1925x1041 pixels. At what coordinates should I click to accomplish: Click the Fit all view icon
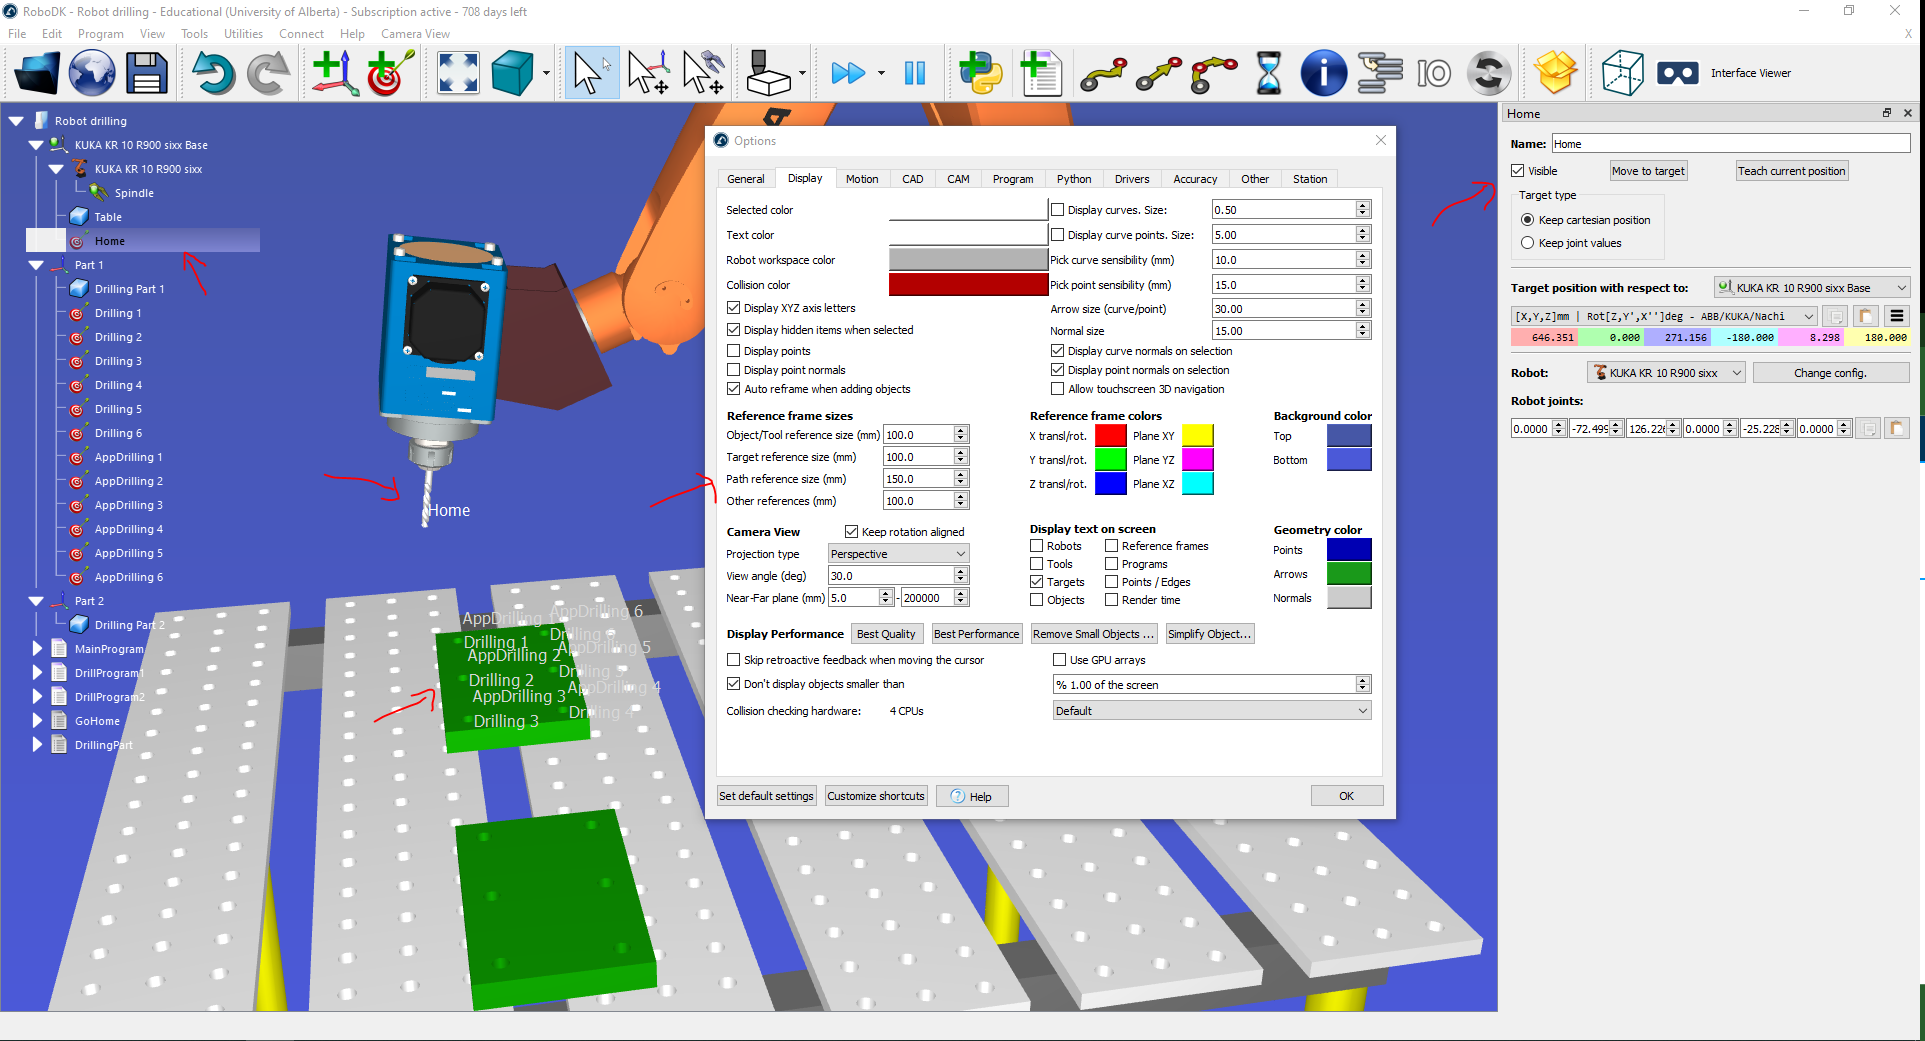(x=458, y=73)
